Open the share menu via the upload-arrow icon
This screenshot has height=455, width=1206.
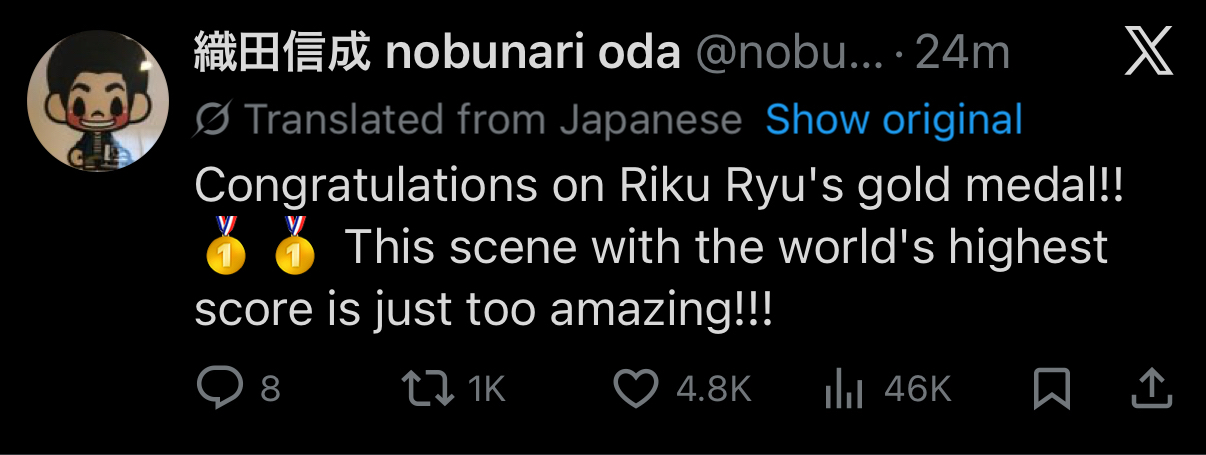coord(1150,388)
